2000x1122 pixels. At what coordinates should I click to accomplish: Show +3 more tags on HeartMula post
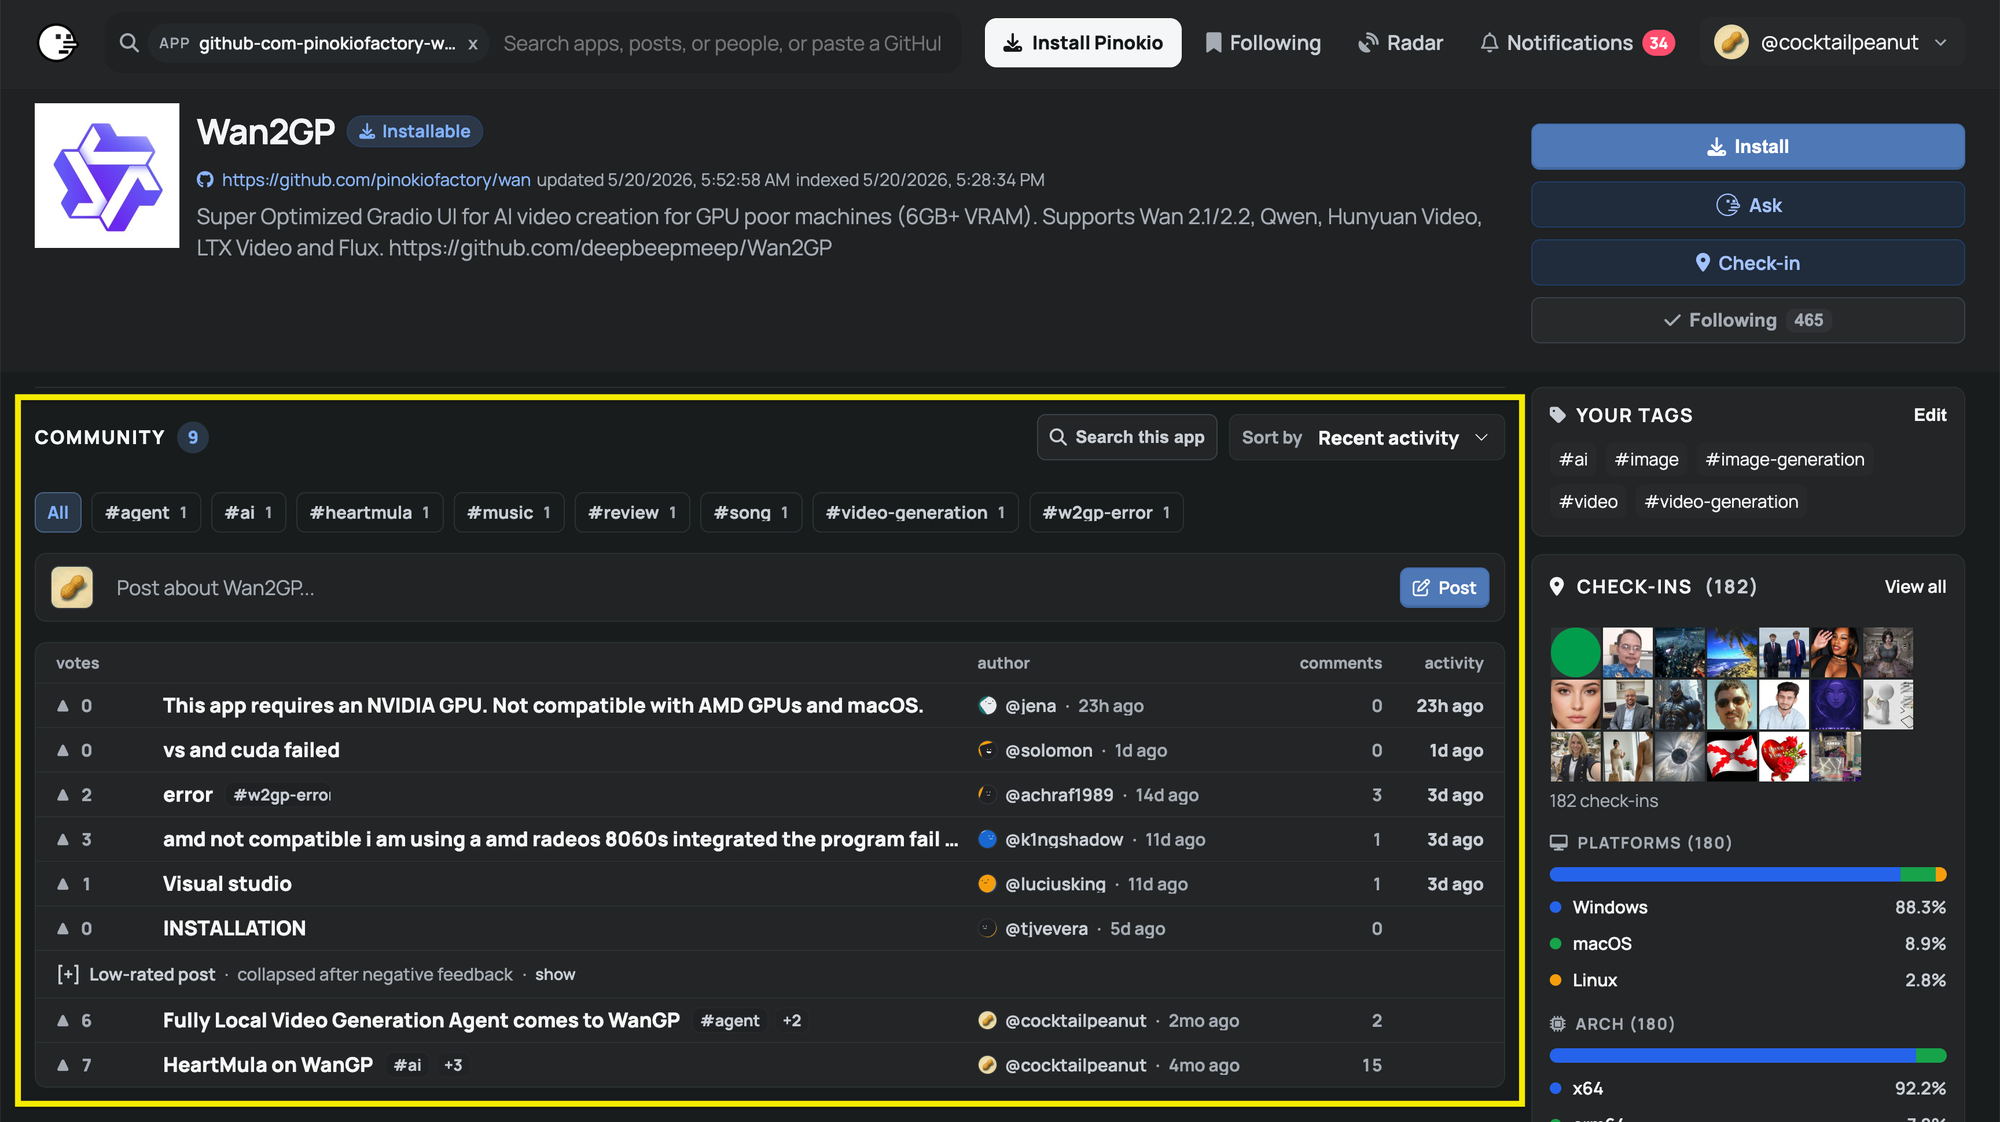453,1066
